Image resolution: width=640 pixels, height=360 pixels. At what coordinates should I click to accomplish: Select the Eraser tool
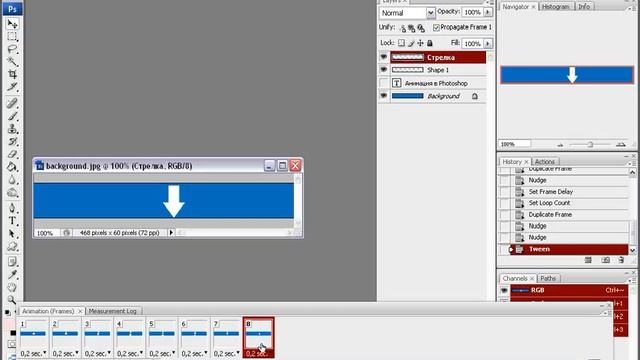12,154
